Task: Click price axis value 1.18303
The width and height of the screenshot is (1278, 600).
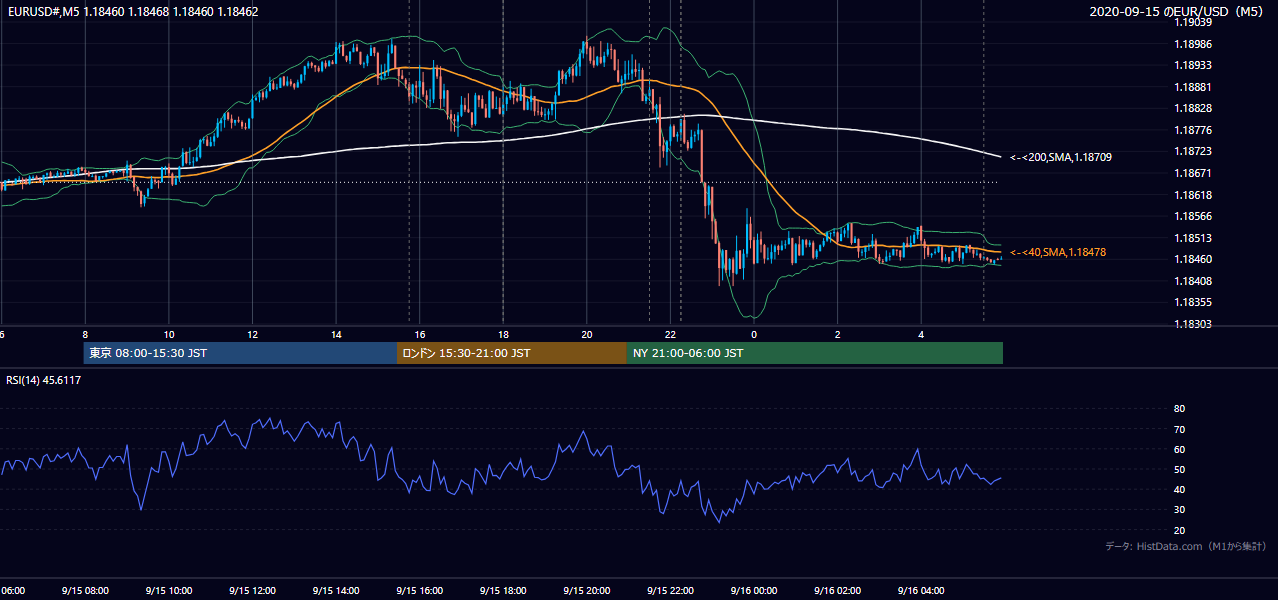Action: (1193, 324)
